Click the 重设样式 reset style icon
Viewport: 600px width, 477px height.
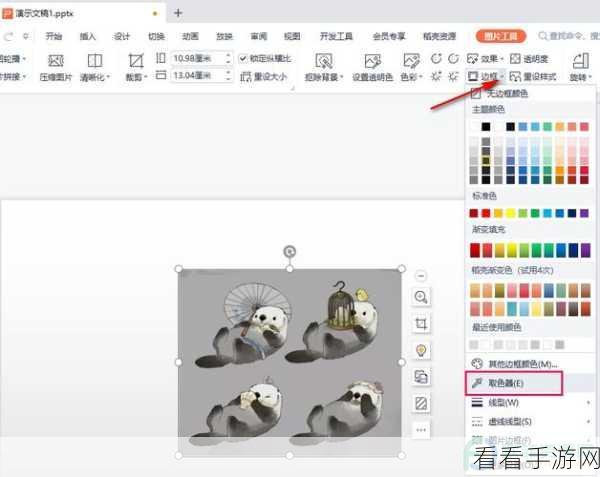pos(515,77)
